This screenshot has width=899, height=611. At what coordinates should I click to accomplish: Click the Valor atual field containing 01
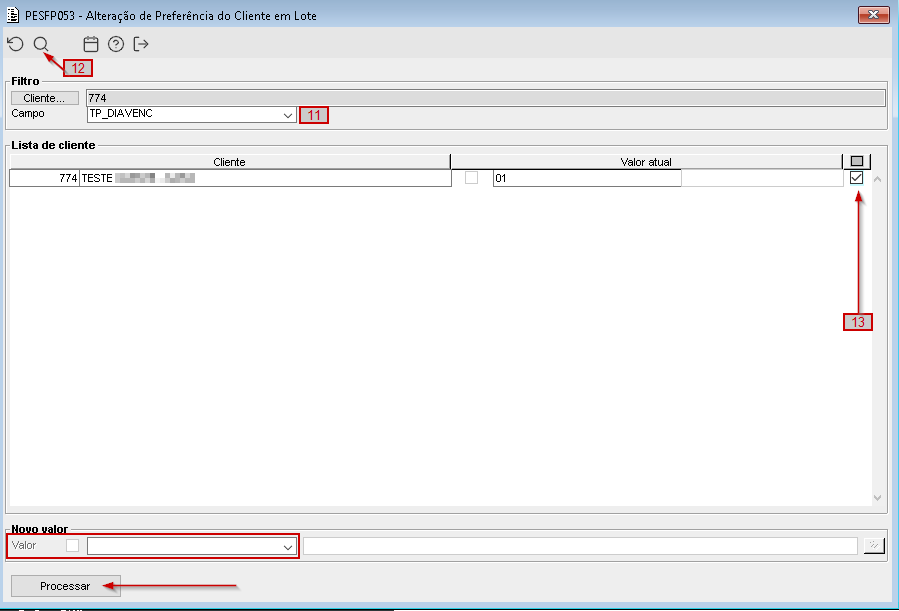pyautogui.click(x=587, y=178)
